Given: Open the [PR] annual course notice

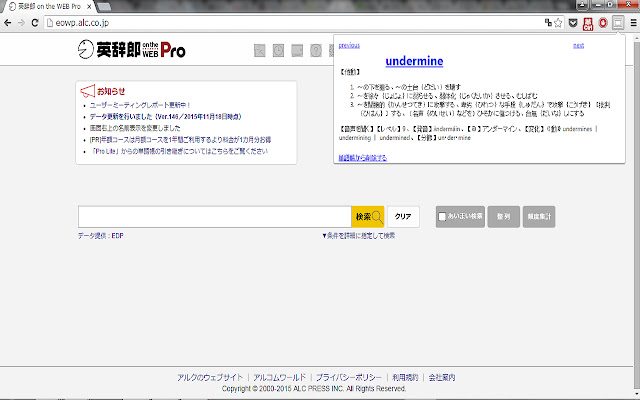Looking at the screenshot, I should tap(180, 140).
